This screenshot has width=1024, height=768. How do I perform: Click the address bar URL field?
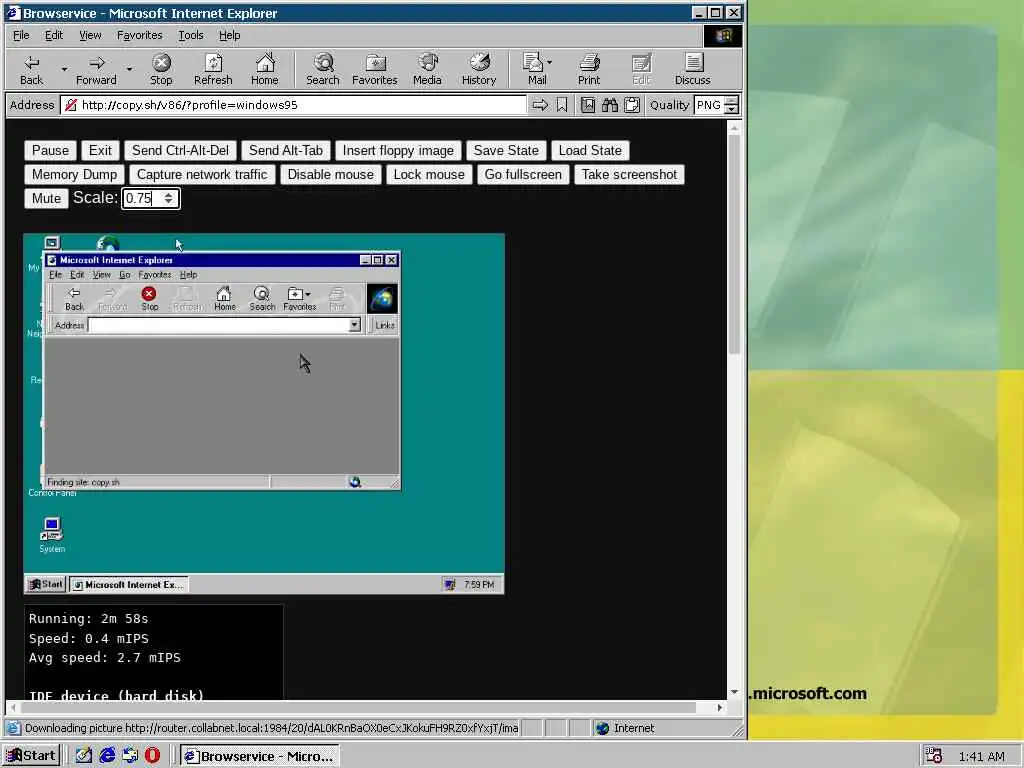(293, 105)
